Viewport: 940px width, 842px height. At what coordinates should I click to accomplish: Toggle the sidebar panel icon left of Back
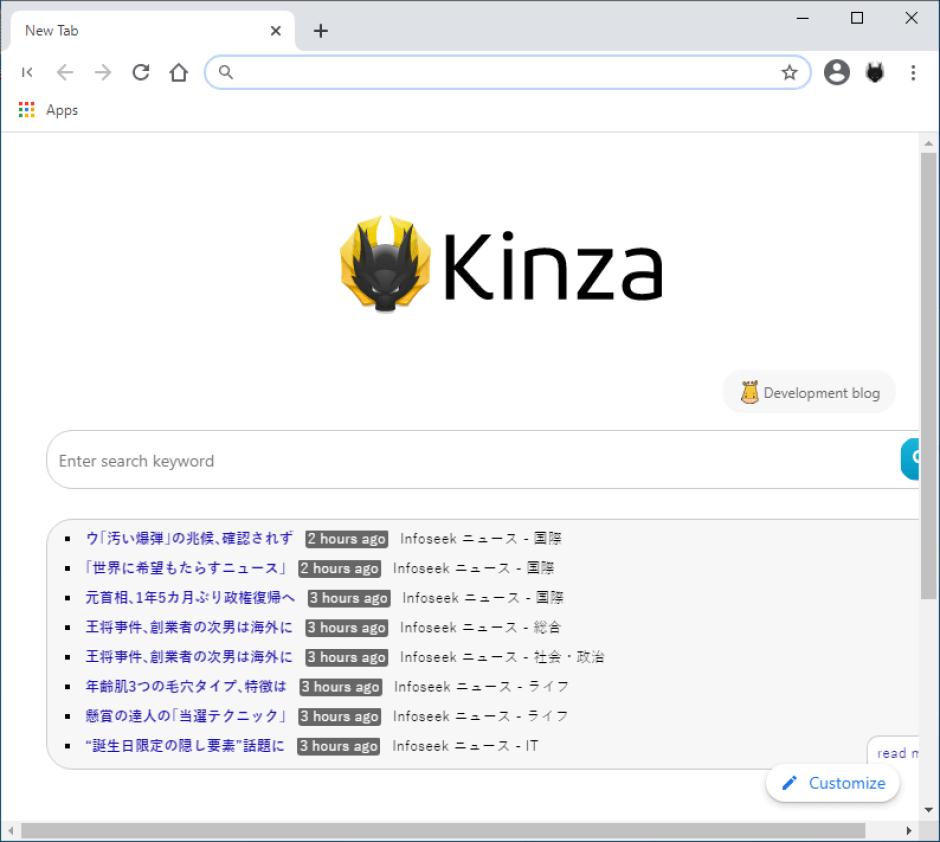click(x=27, y=73)
